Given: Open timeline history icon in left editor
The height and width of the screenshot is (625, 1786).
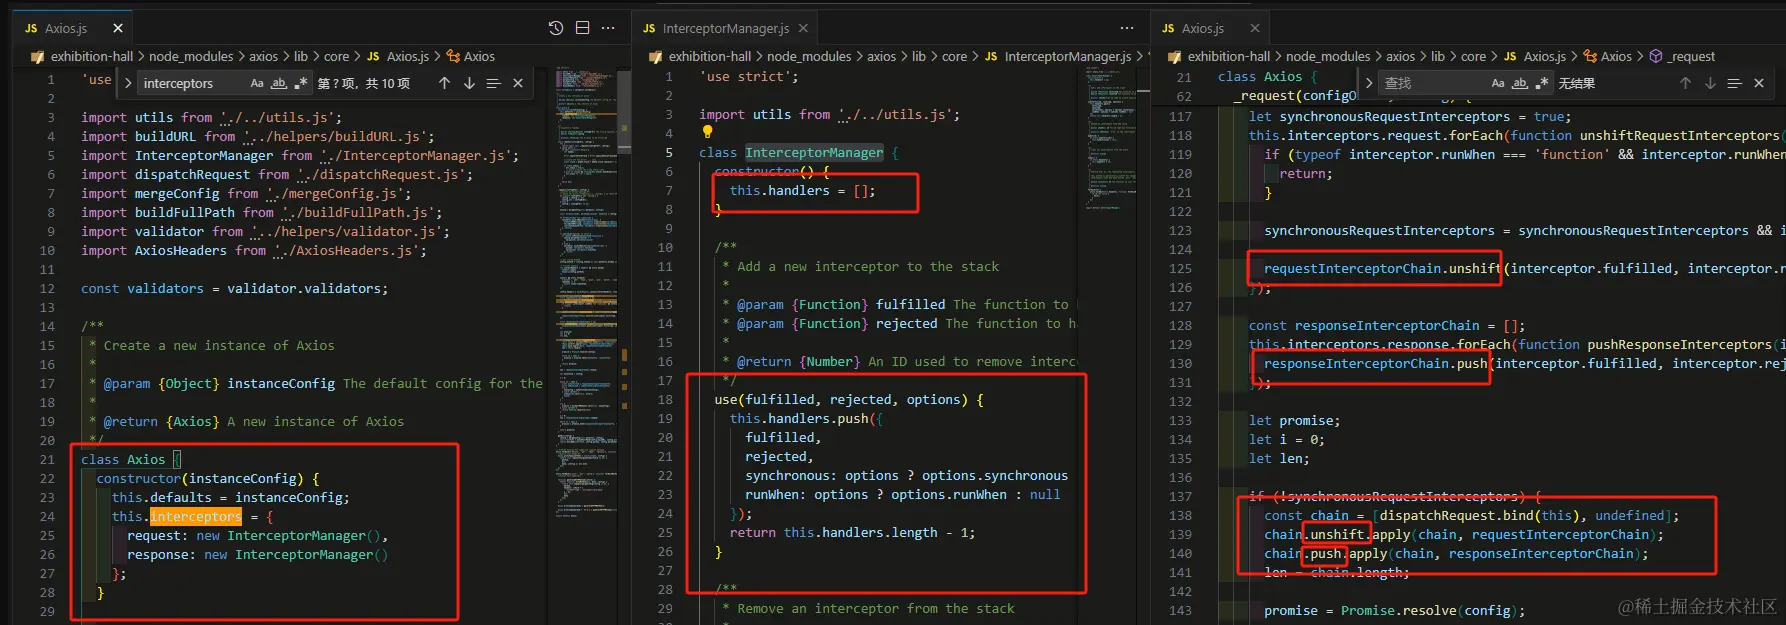Looking at the screenshot, I should pos(556,28).
